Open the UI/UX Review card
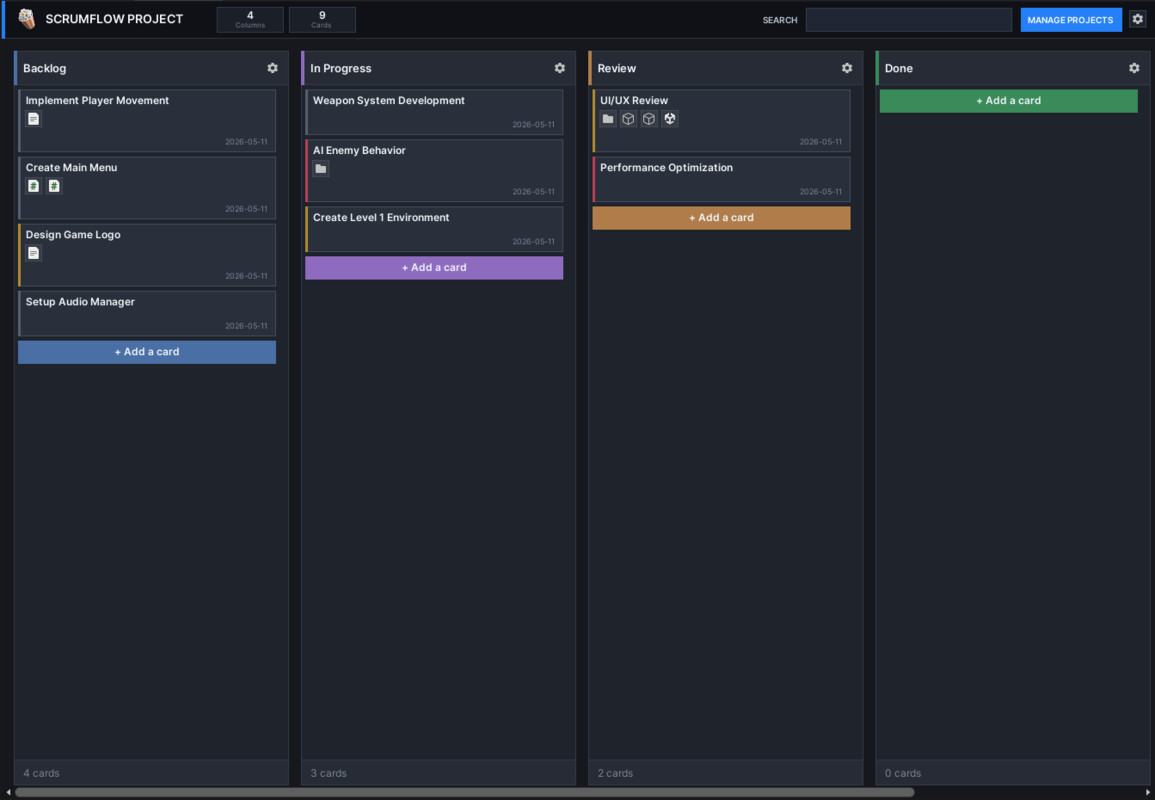The image size is (1155, 800). point(721,120)
